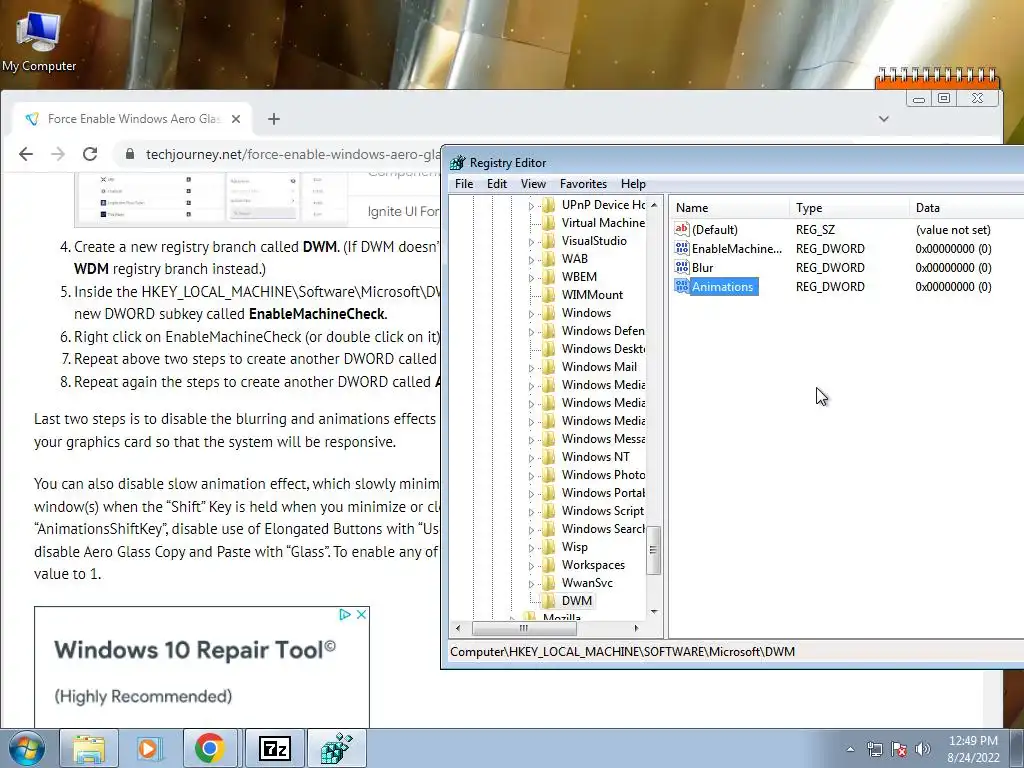Select the Windows Defender key folder icon
This screenshot has height=768, width=1024.
coord(549,330)
